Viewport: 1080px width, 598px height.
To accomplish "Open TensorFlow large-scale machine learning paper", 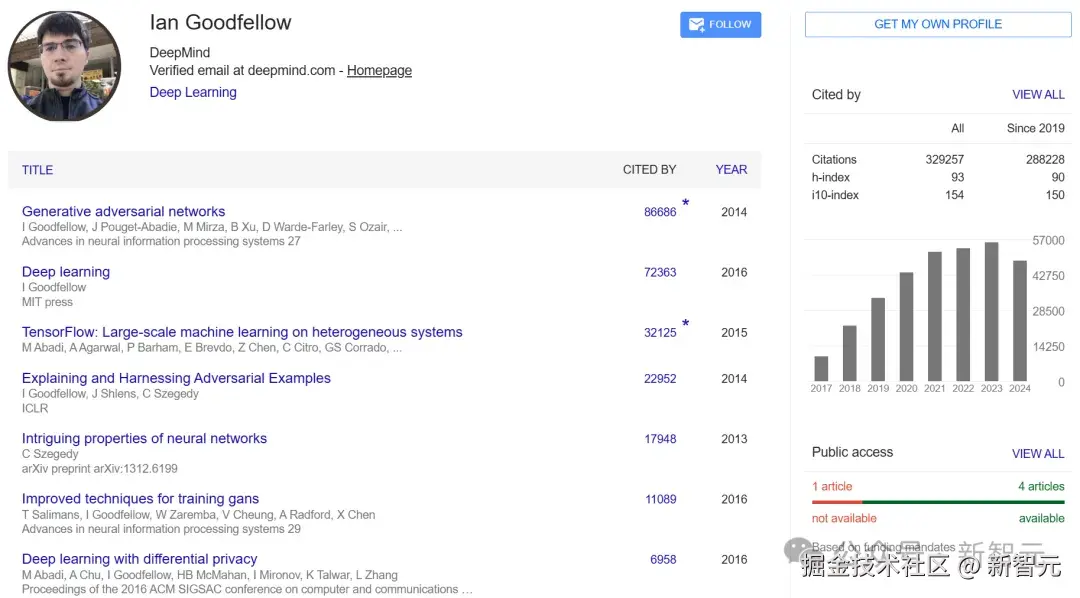I will point(242,332).
